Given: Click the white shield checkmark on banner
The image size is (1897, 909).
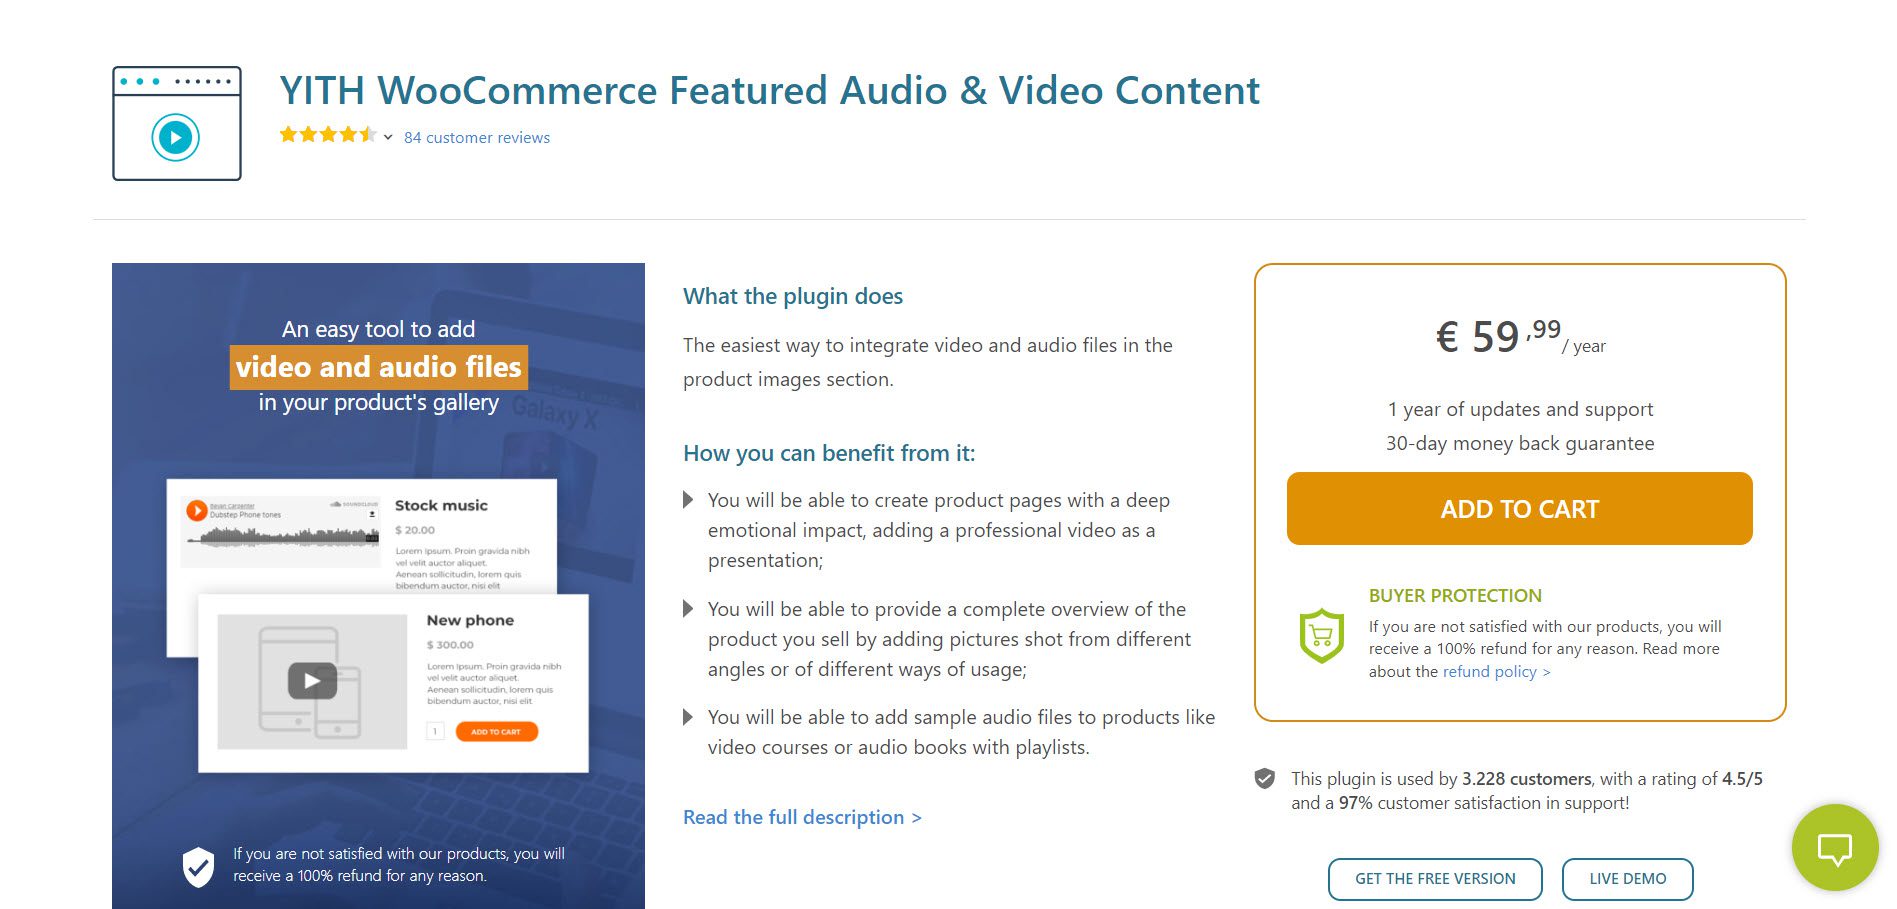Looking at the screenshot, I should pos(198,867).
